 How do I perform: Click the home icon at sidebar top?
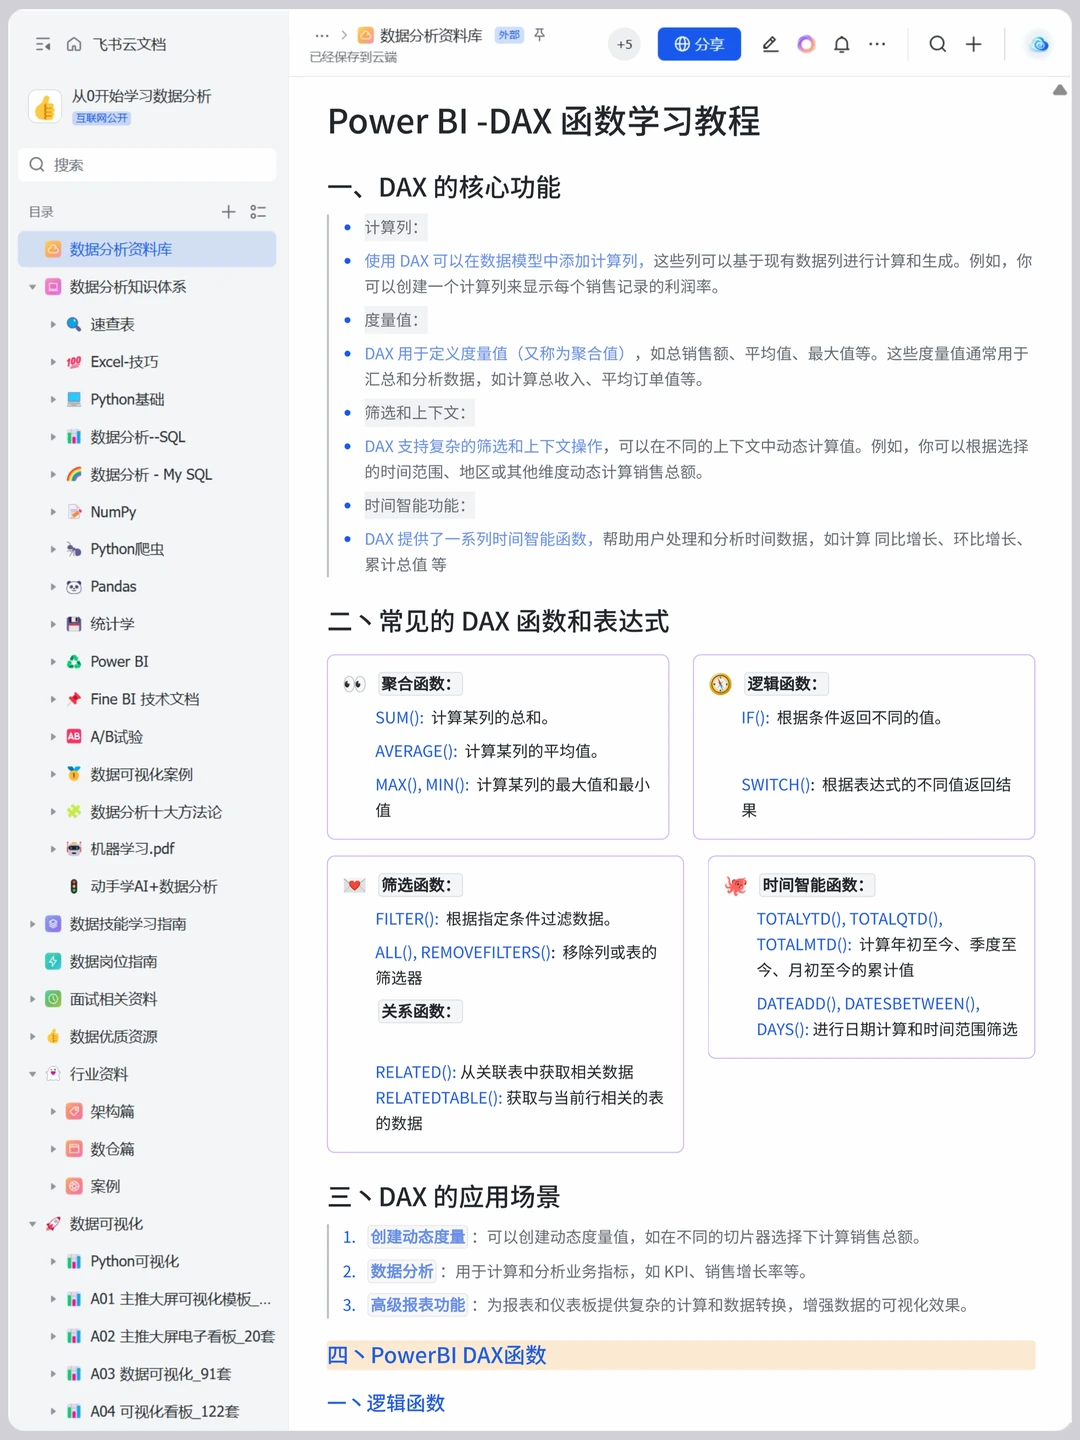coord(74,44)
